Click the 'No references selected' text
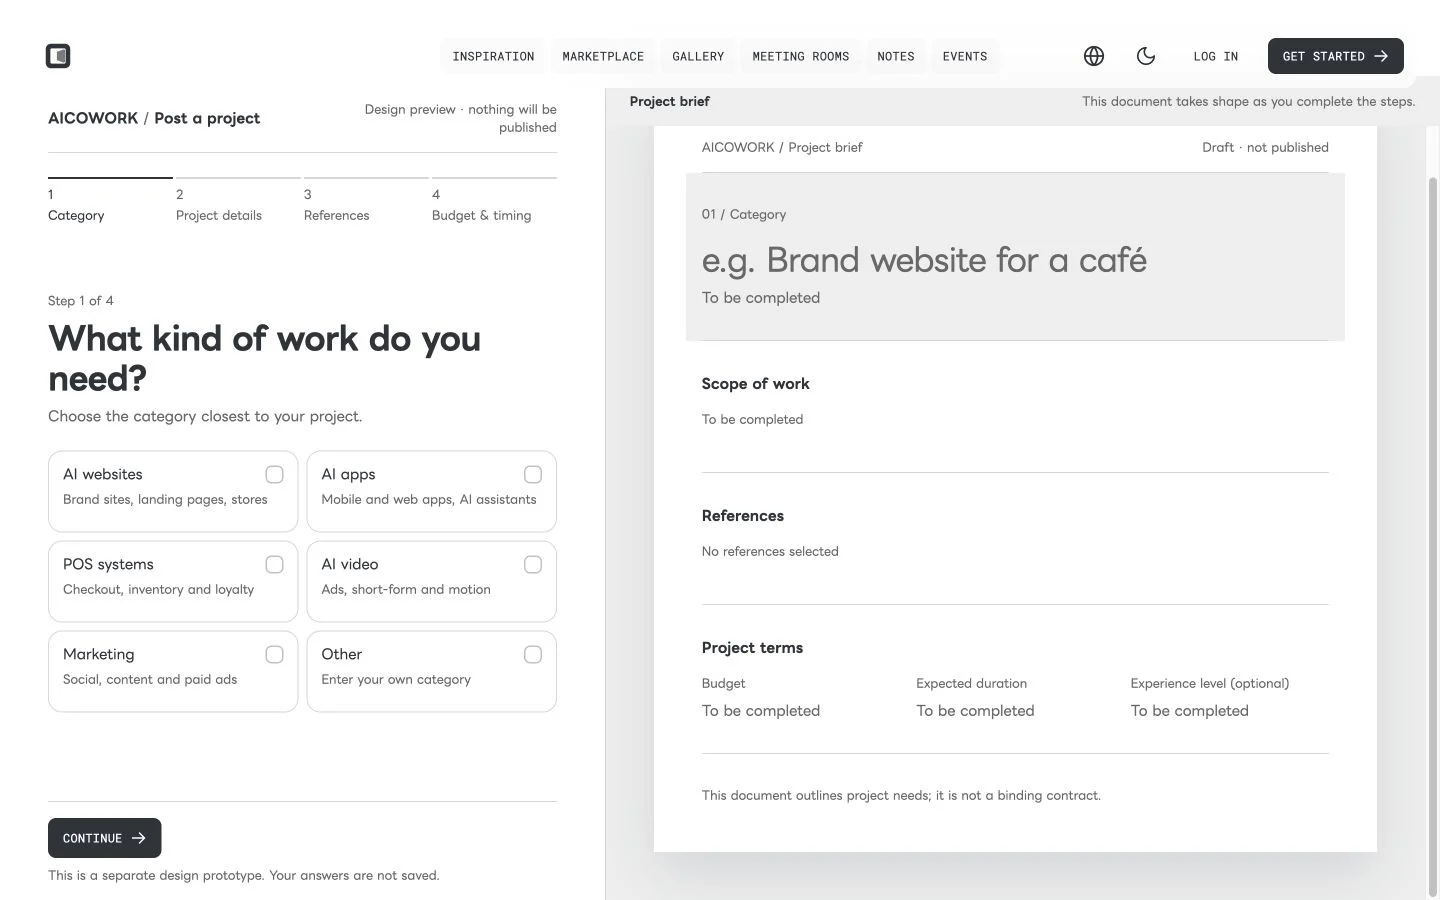Viewport: 1440px width, 900px height. (x=770, y=551)
